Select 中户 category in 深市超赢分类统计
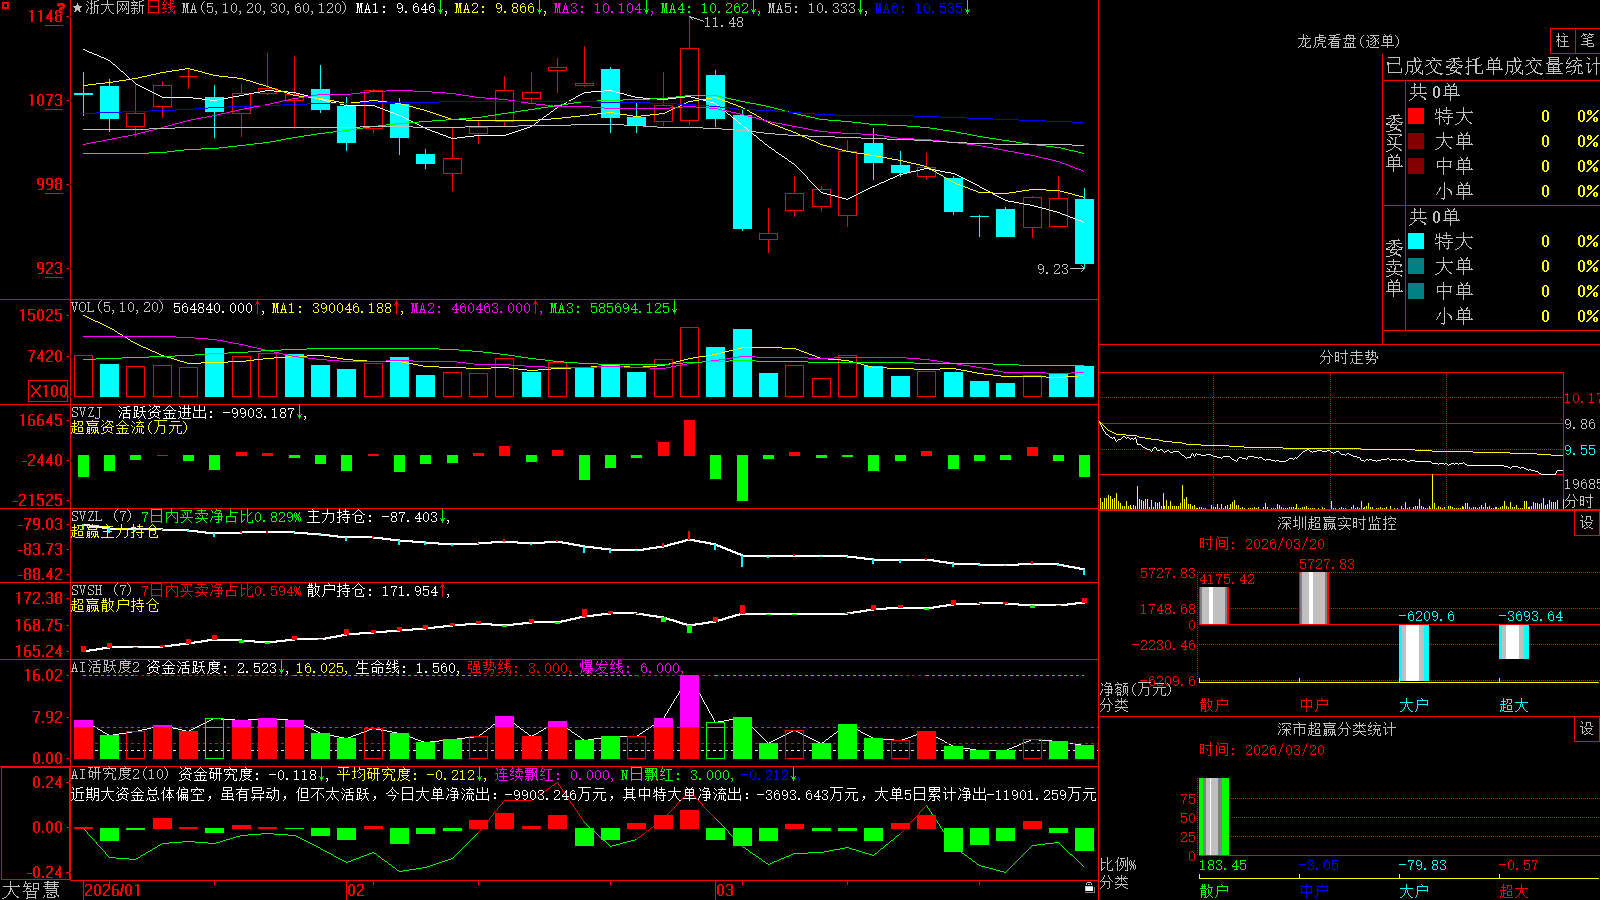Screen dimensions: 1600x900 (x=1314, y=891)
